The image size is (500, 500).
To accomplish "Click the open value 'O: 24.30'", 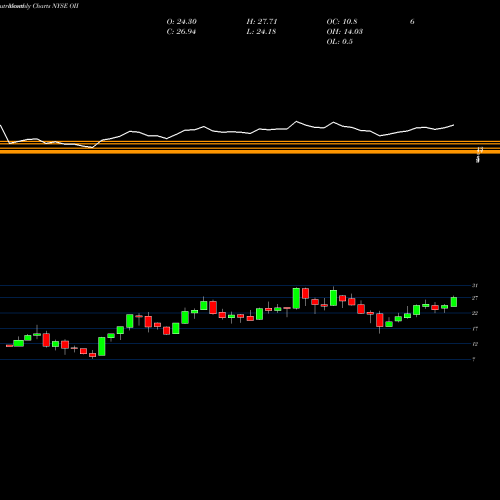I will coord(182,22).
